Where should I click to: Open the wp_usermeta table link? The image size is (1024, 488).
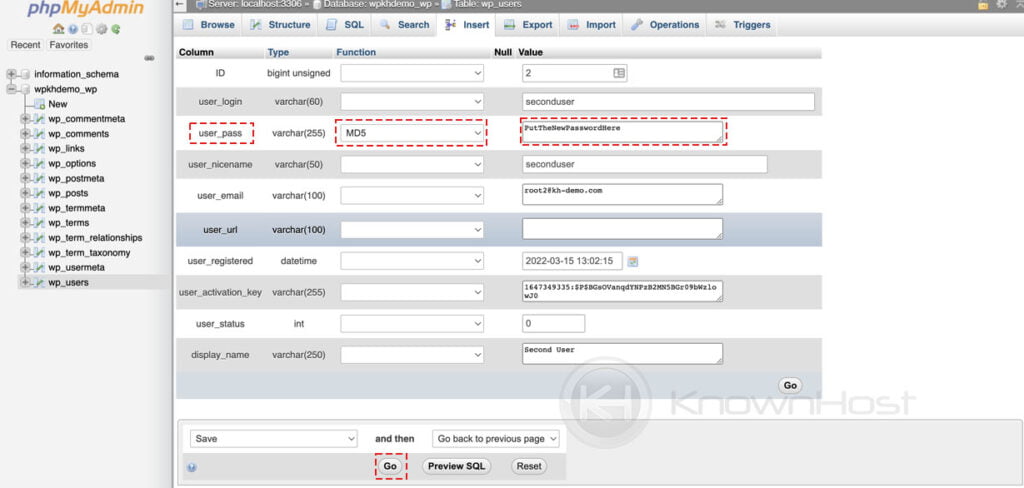[76, 268]
